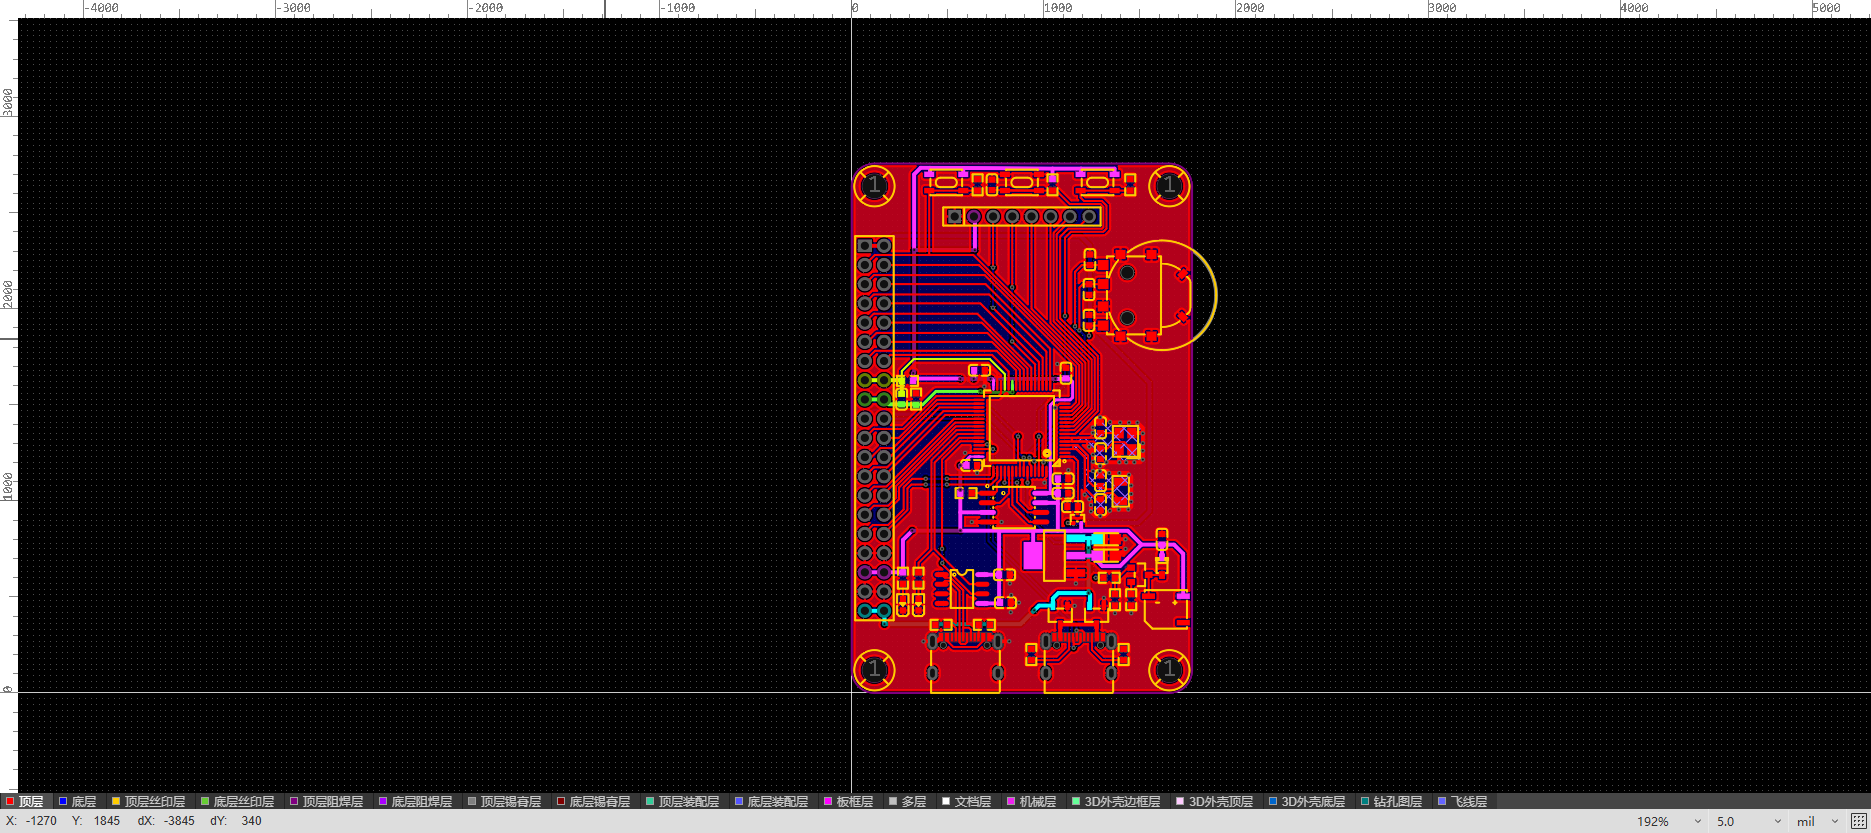1871x833 pixels.
Task: Select the 底层阻焊层 layer tab
Action: (x=415, y=802)
